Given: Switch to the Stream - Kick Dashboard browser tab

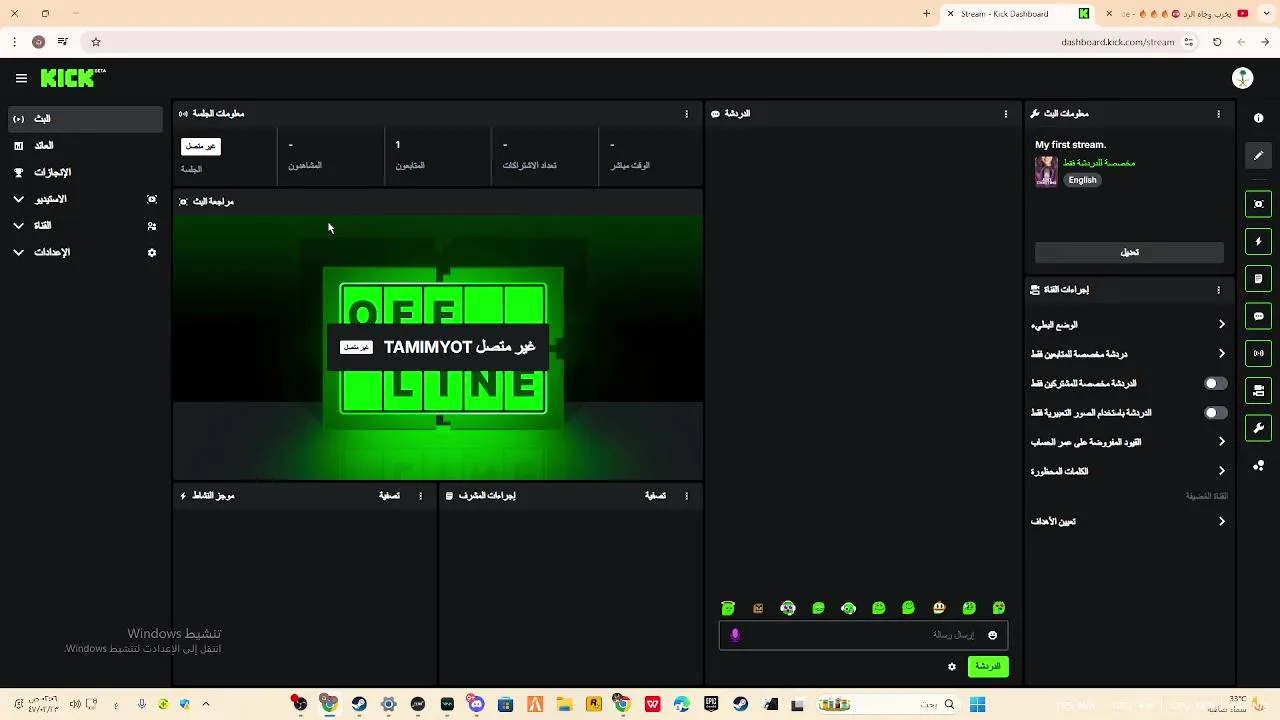Looking at the screenshot, I should [1018, 14].
